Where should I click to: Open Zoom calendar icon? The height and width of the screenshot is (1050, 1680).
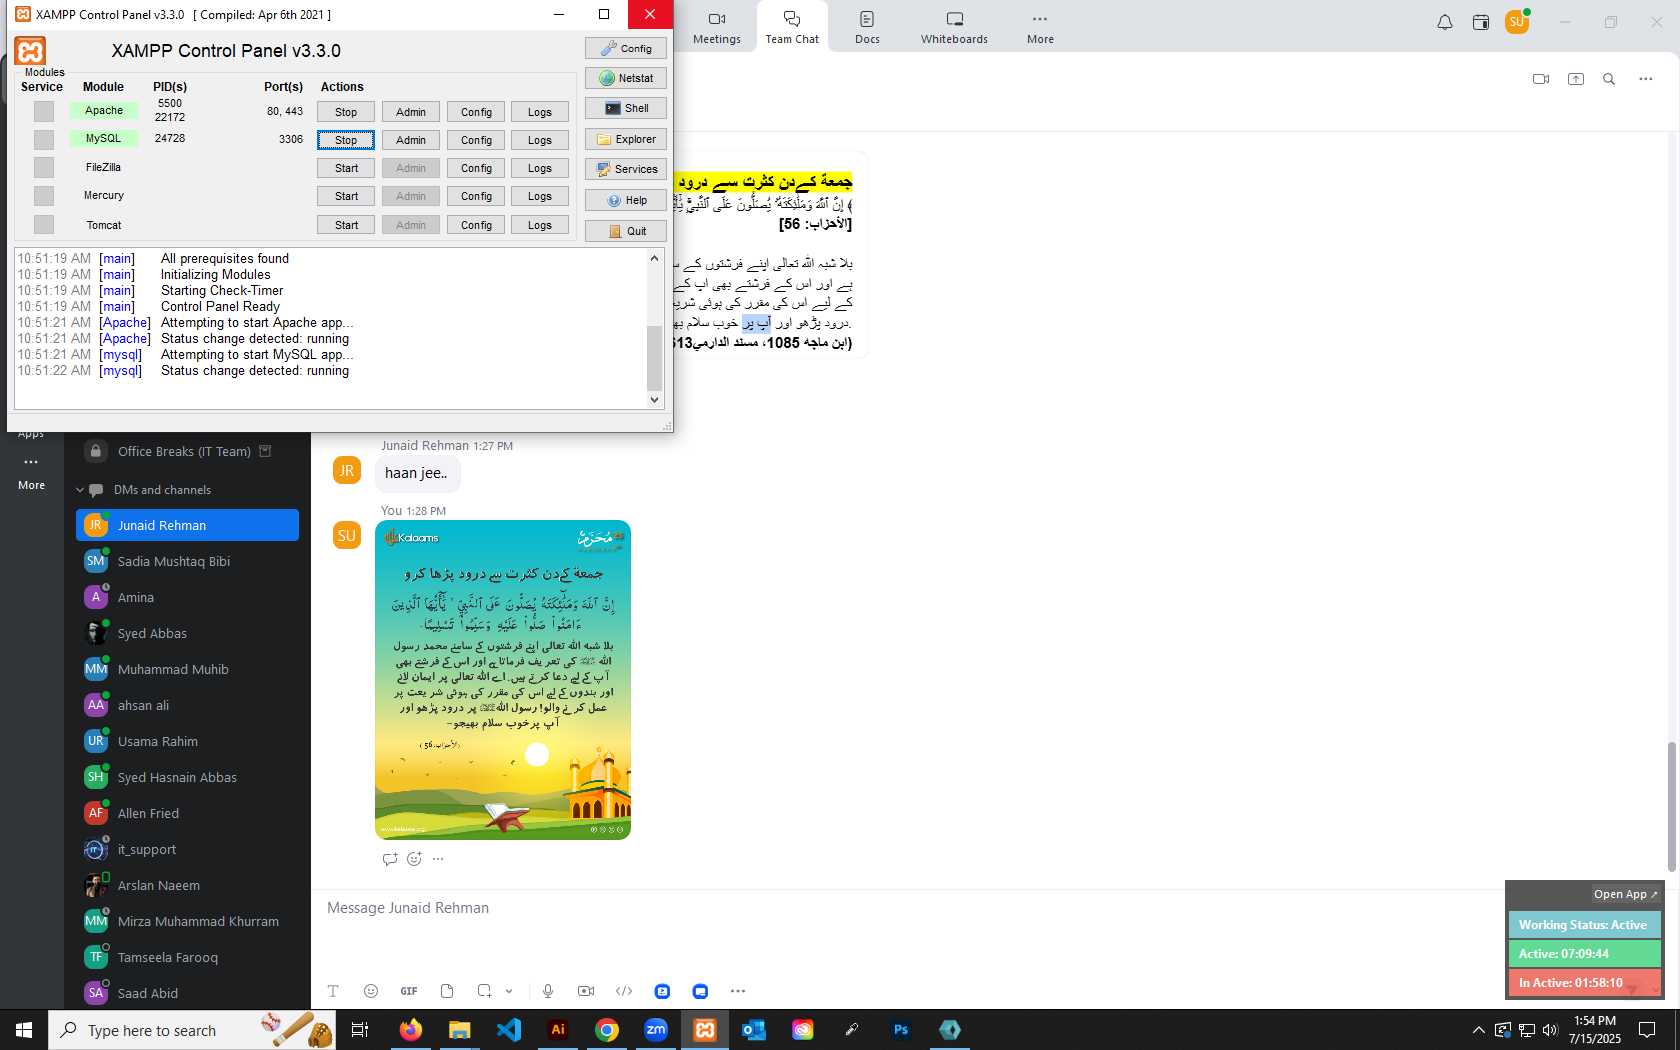[x=1481, y=22]
